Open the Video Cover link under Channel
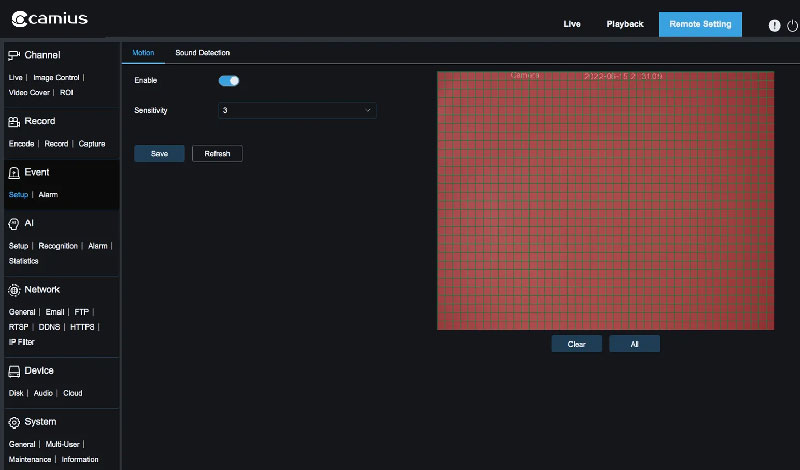The image size is (800, 470). (x=29, y=92)
